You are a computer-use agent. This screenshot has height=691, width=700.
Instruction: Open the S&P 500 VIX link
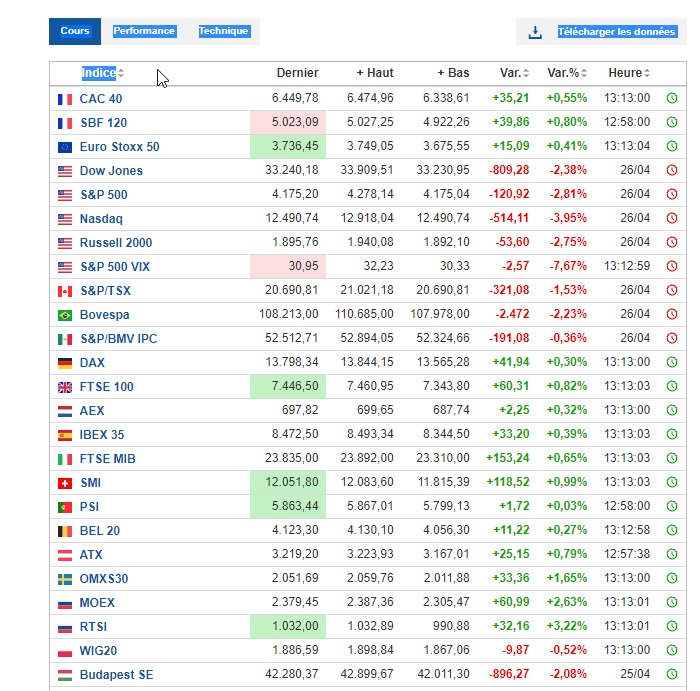coord(115,267)
